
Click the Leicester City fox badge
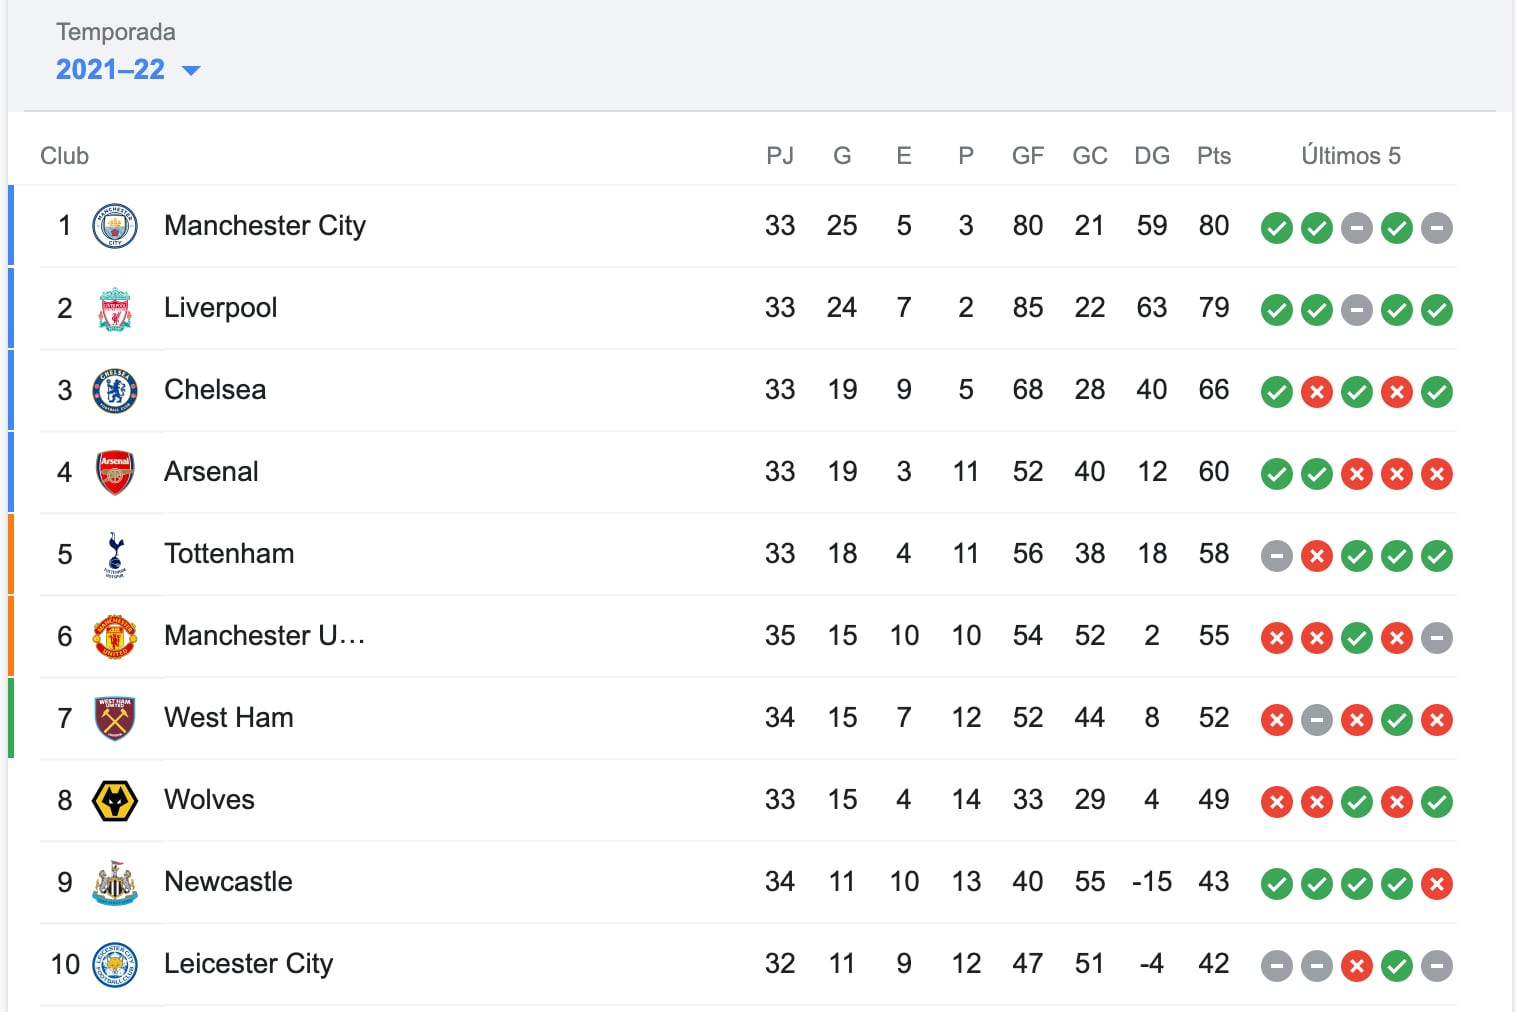(x=115, y=964)
